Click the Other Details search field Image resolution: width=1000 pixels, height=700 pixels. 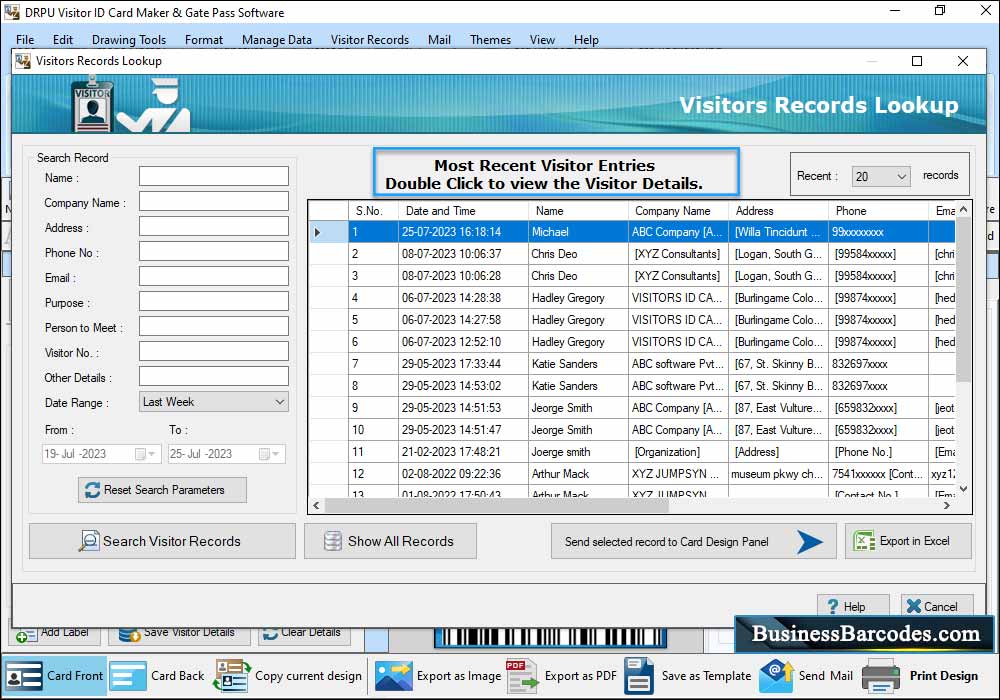click(214, 376)
